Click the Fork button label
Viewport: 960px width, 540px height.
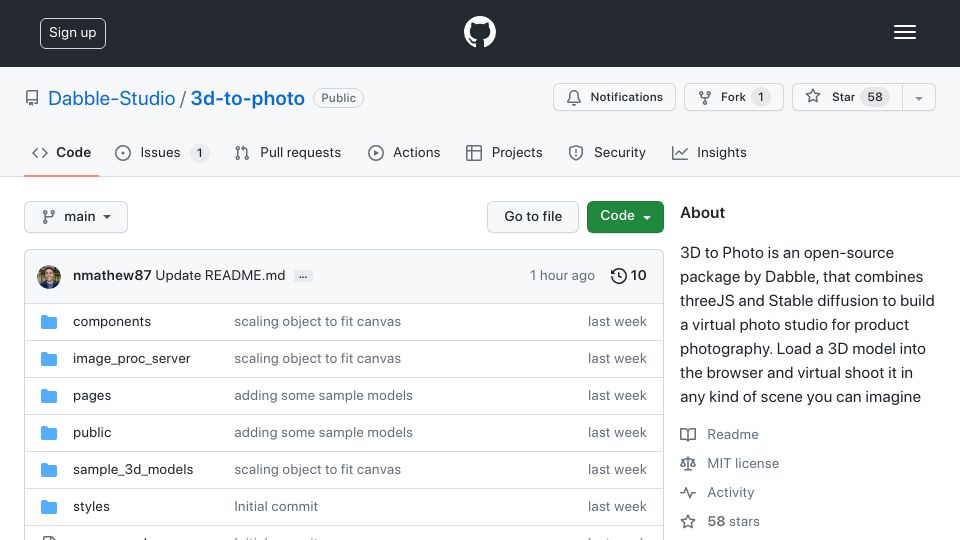point(733,97)
